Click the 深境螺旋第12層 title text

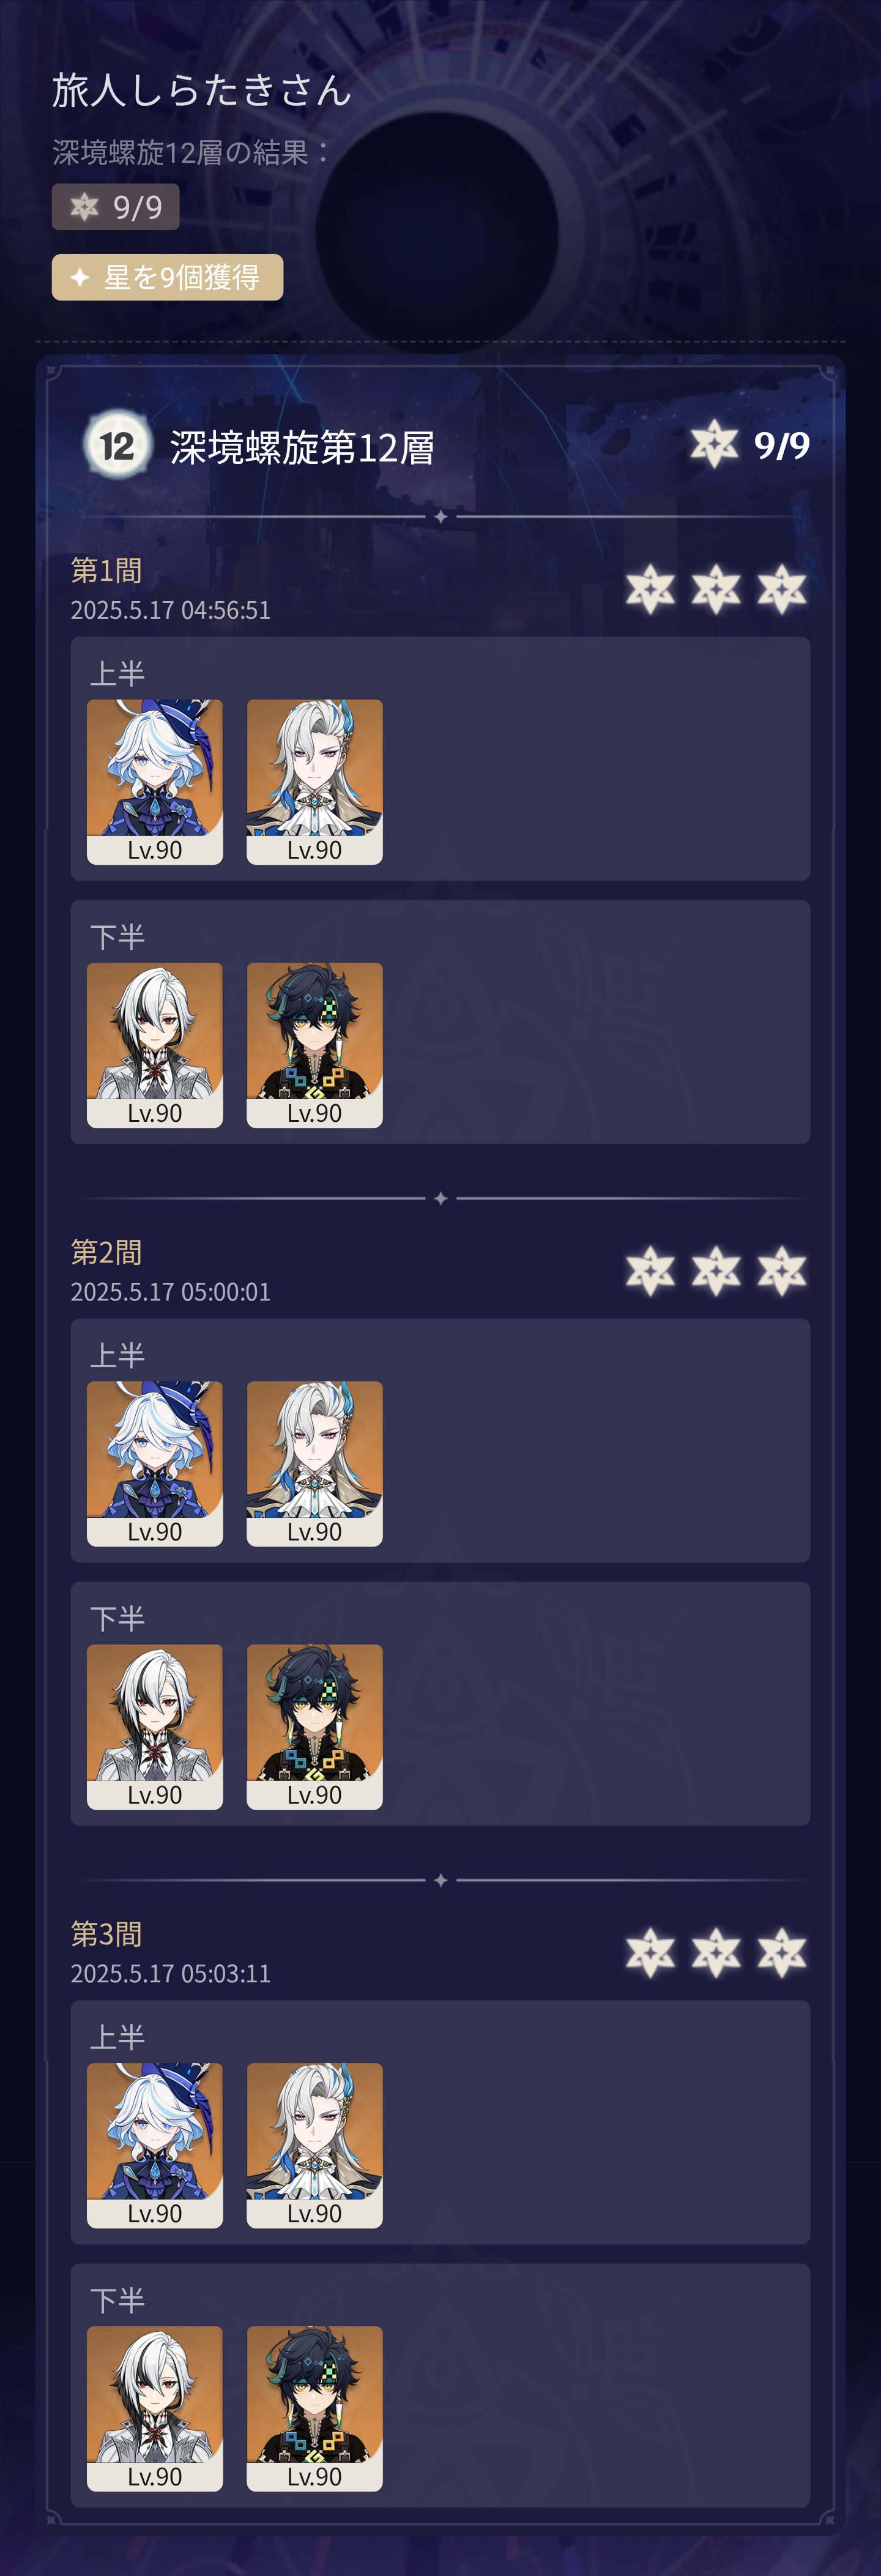(x=302, y=447)
